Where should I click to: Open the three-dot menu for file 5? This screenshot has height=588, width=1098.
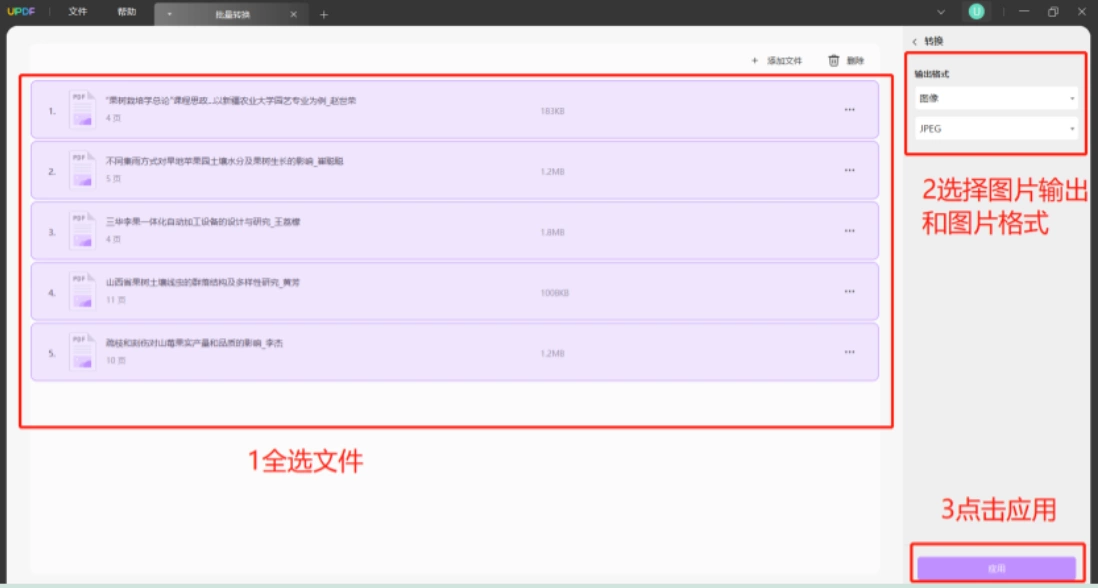click(x=849, y=352)
